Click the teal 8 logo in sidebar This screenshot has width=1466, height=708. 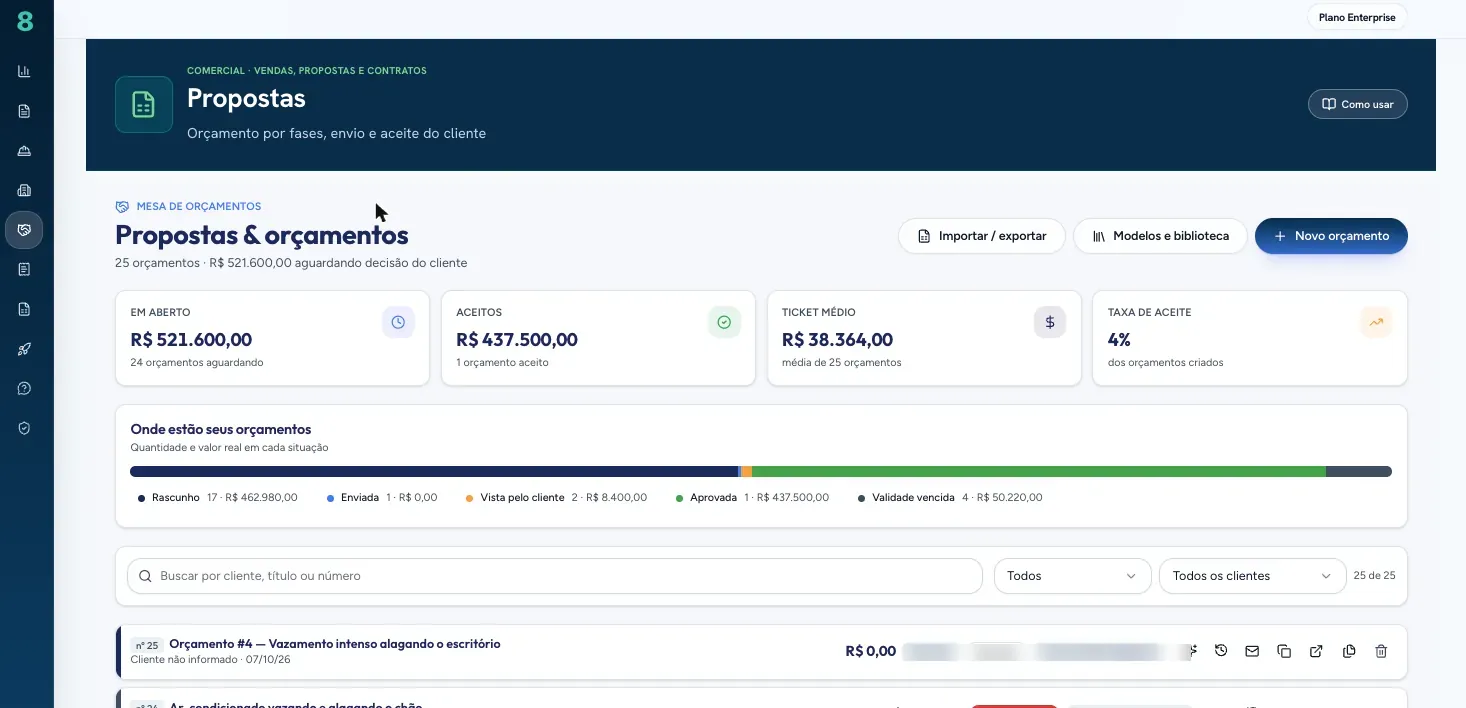point(24,20)
